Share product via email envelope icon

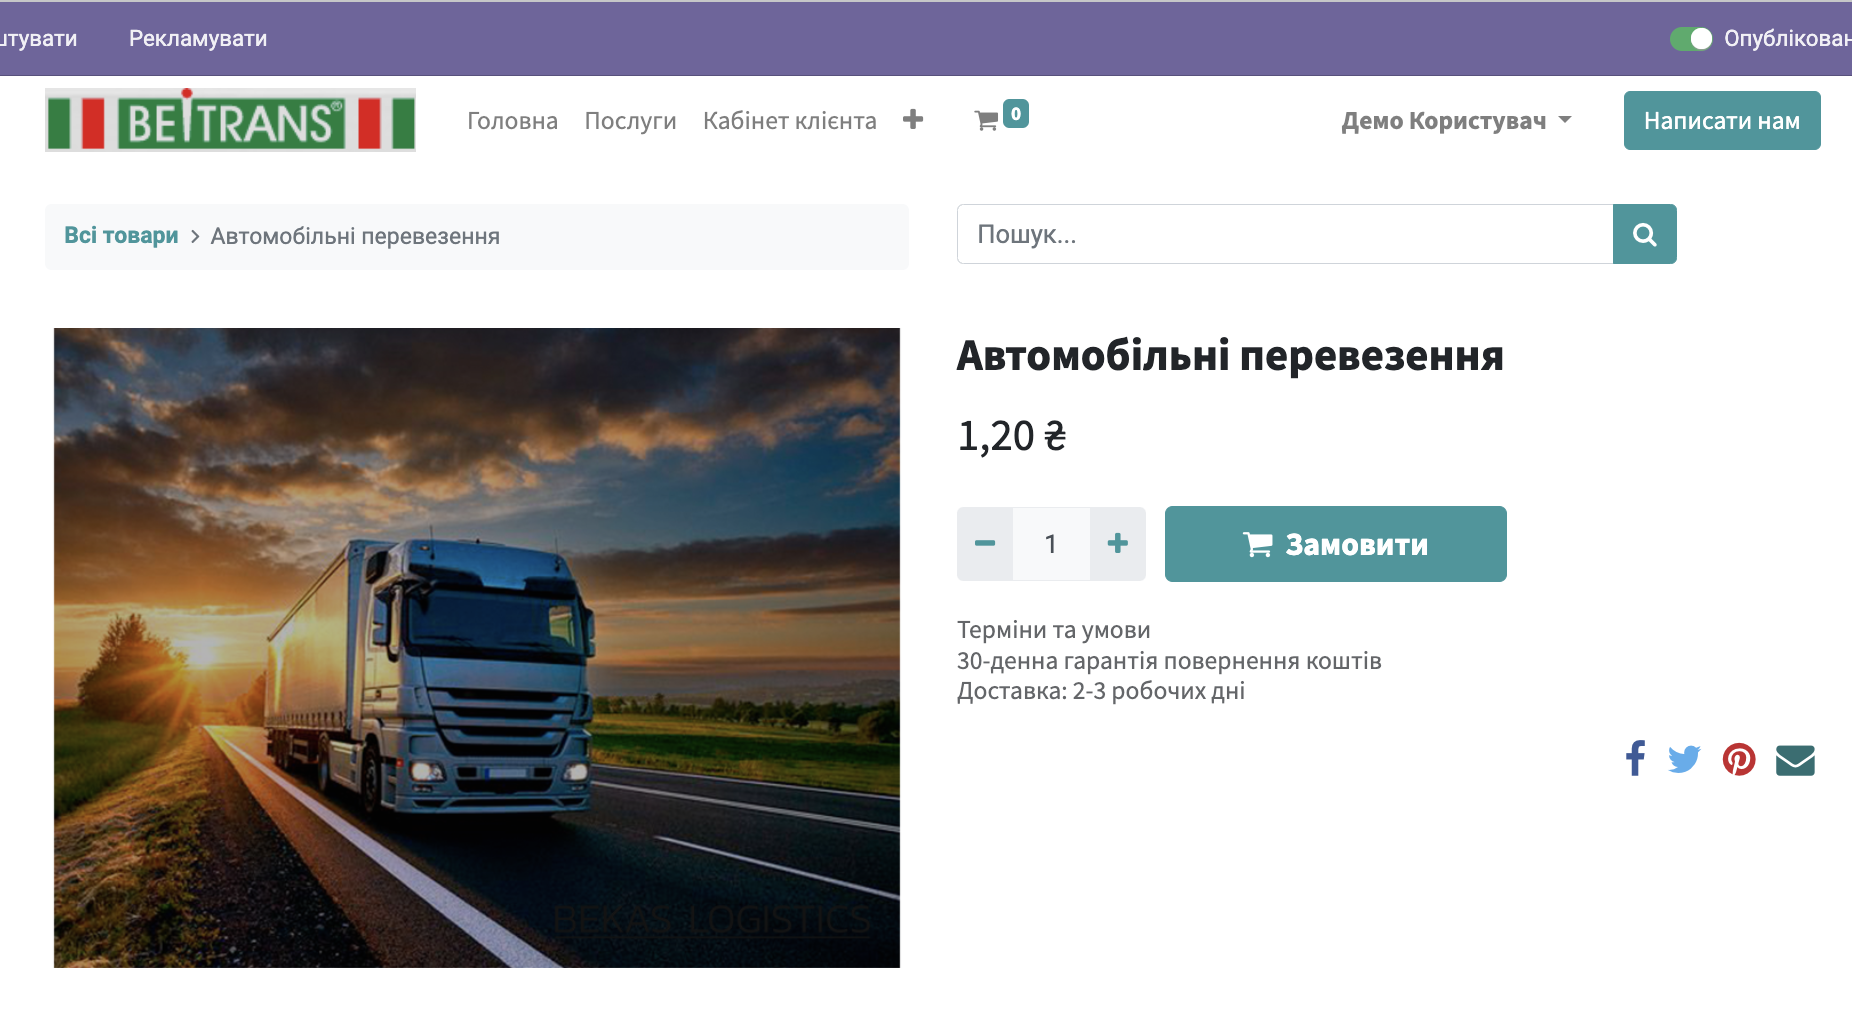[x=1795, y=760]
